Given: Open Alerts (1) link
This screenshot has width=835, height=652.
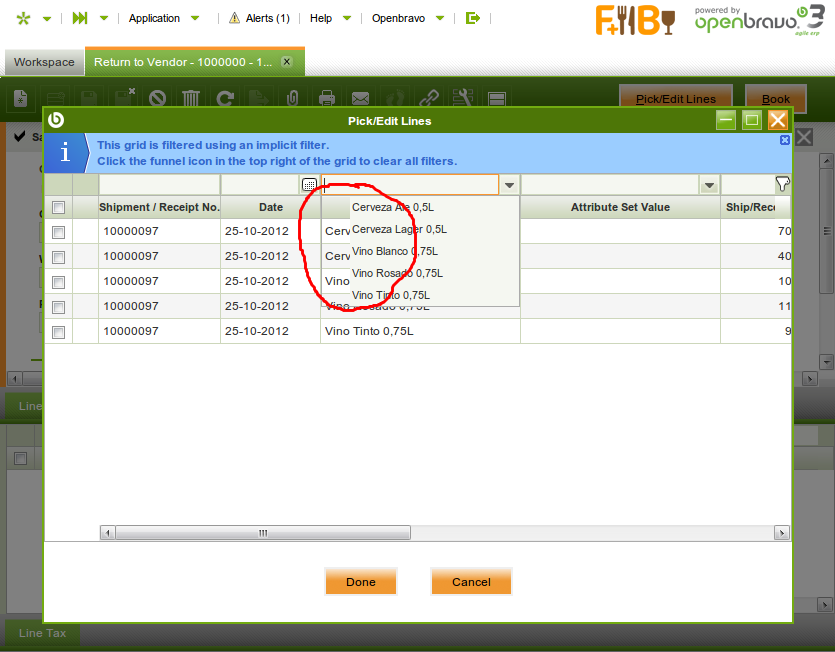Looking at the screenshot, I should pyautogui.click(x=267, y=18).
